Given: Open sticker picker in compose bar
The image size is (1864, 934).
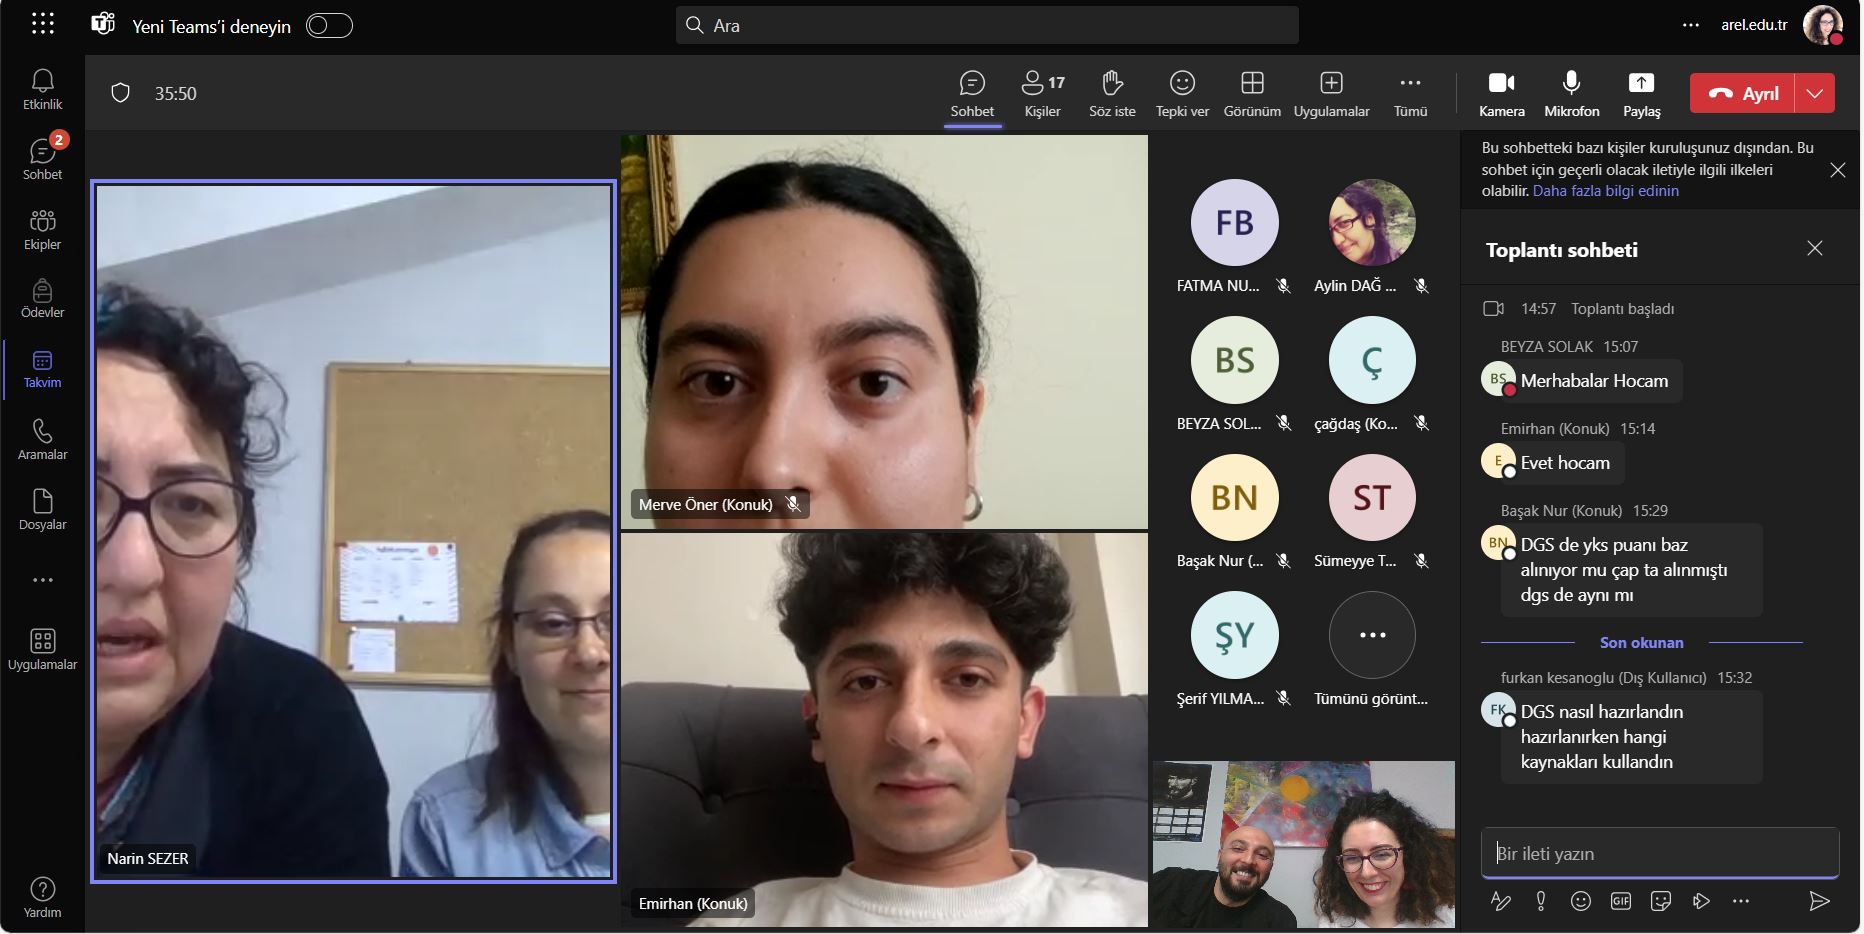Looking at the screenshot, I should (x=1661, y=901).
